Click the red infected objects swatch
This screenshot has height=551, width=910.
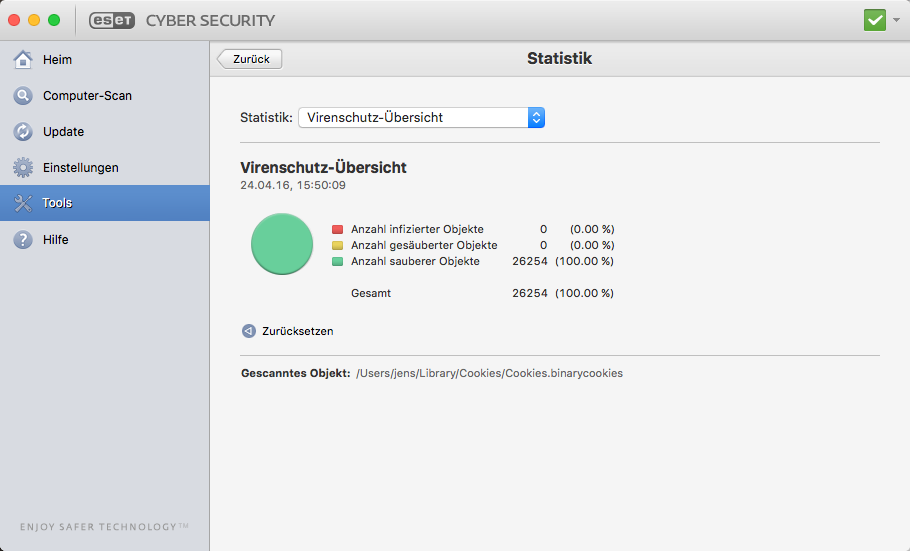(x=337, y=229)
